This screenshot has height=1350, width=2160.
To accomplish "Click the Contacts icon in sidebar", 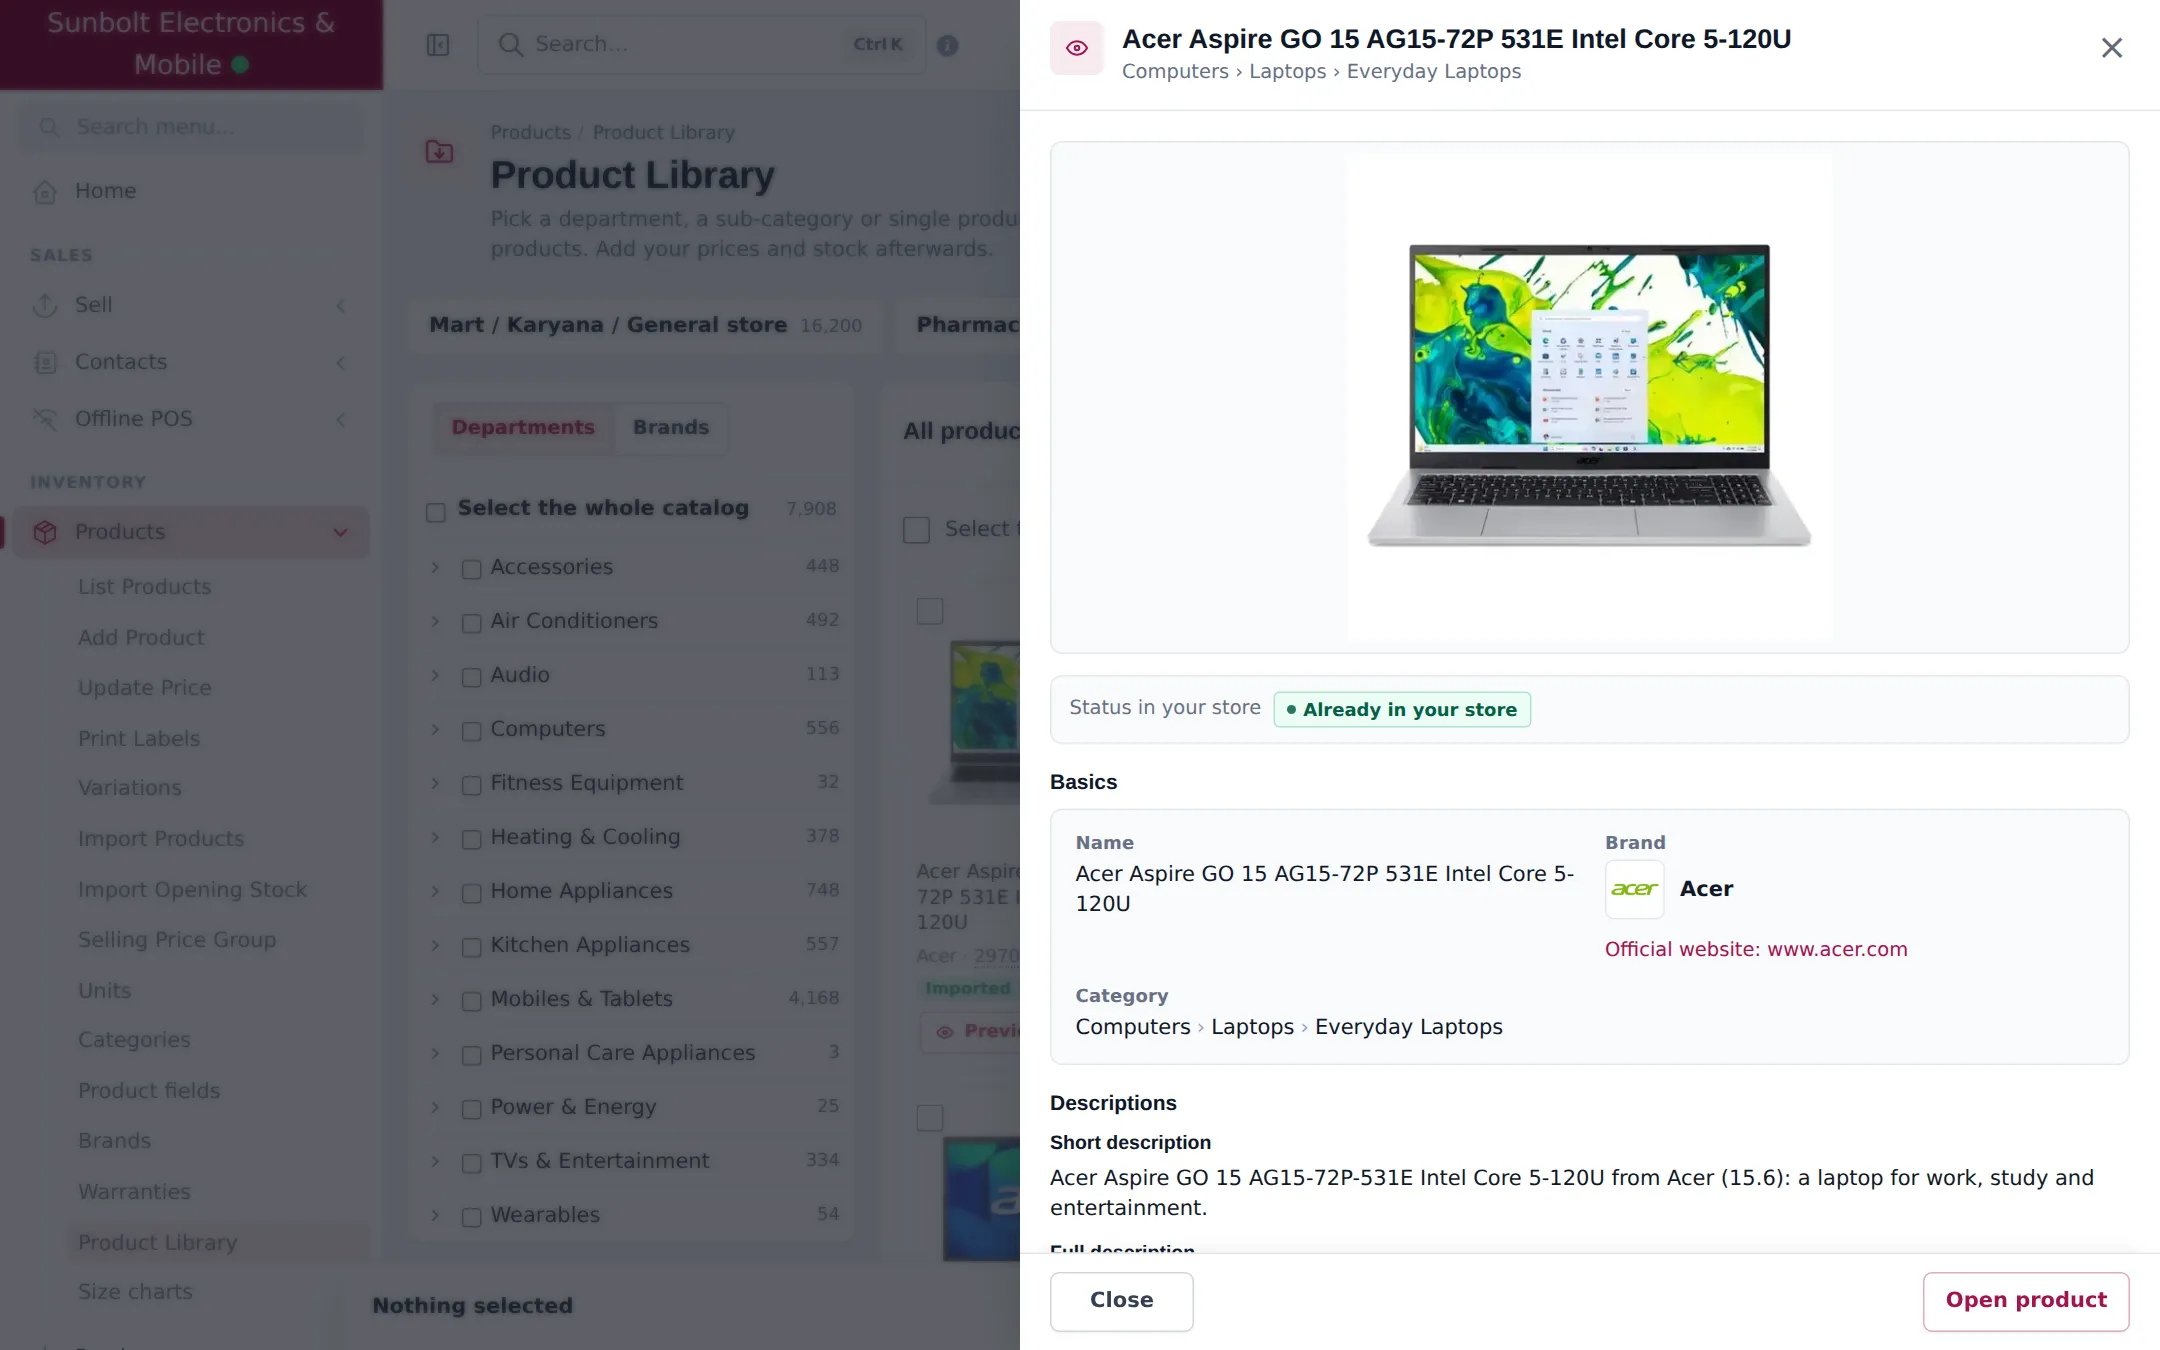I will point(45,362).
